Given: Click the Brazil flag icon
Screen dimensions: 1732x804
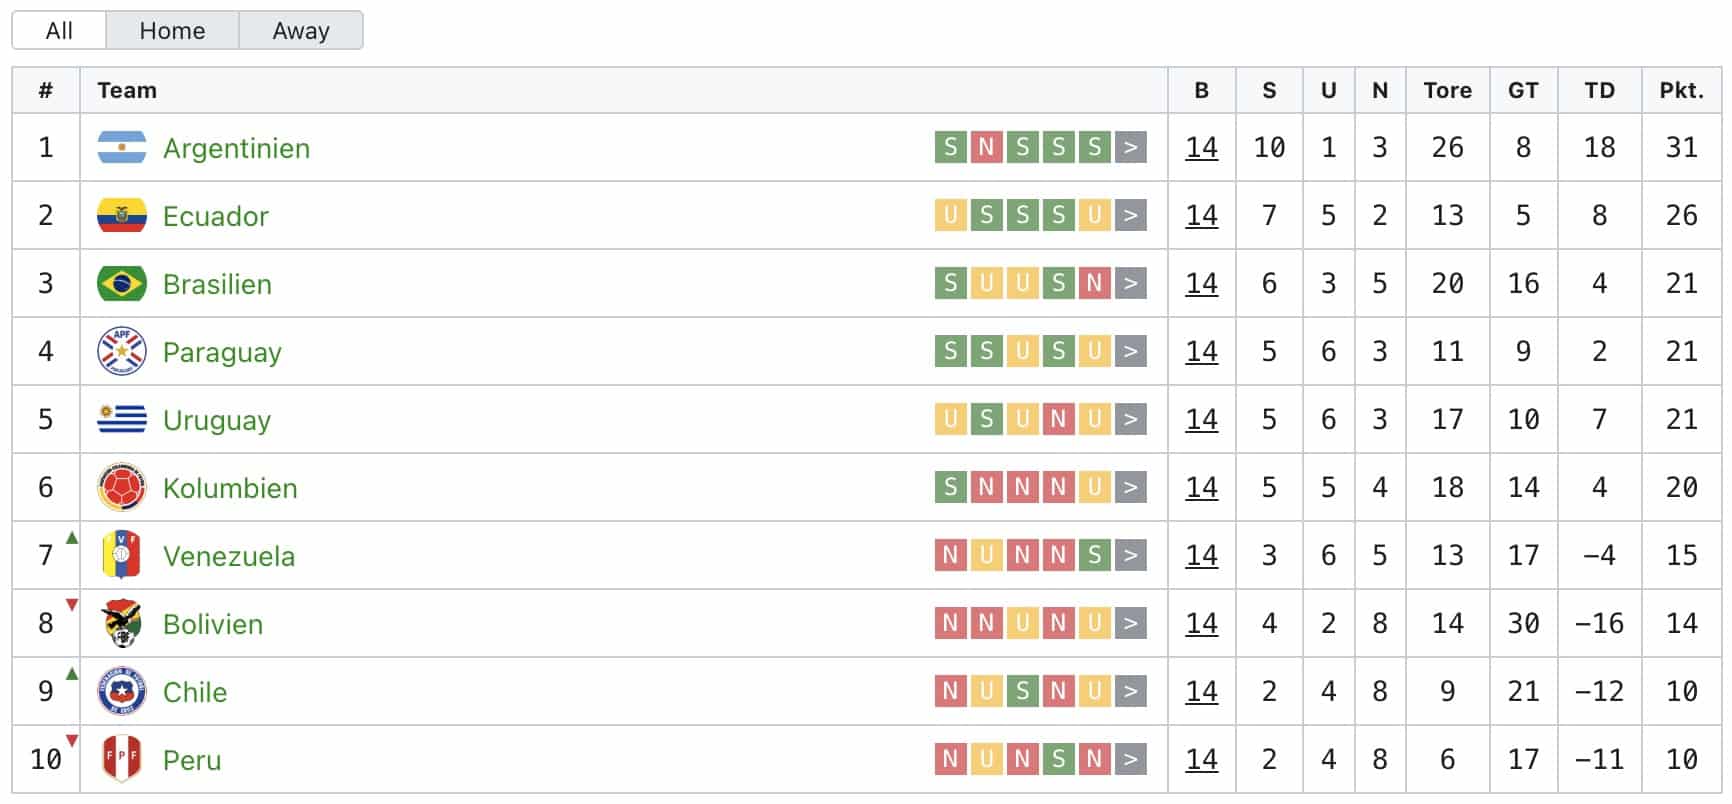Looking at the screenshot, I should click(x=122, y=284).
